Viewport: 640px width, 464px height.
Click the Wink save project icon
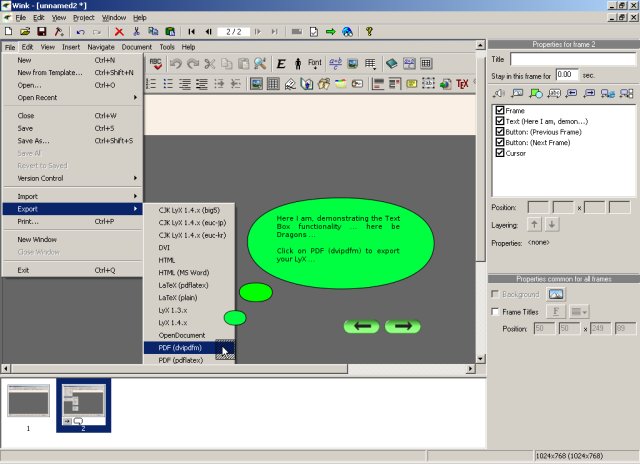click(41, 32)
